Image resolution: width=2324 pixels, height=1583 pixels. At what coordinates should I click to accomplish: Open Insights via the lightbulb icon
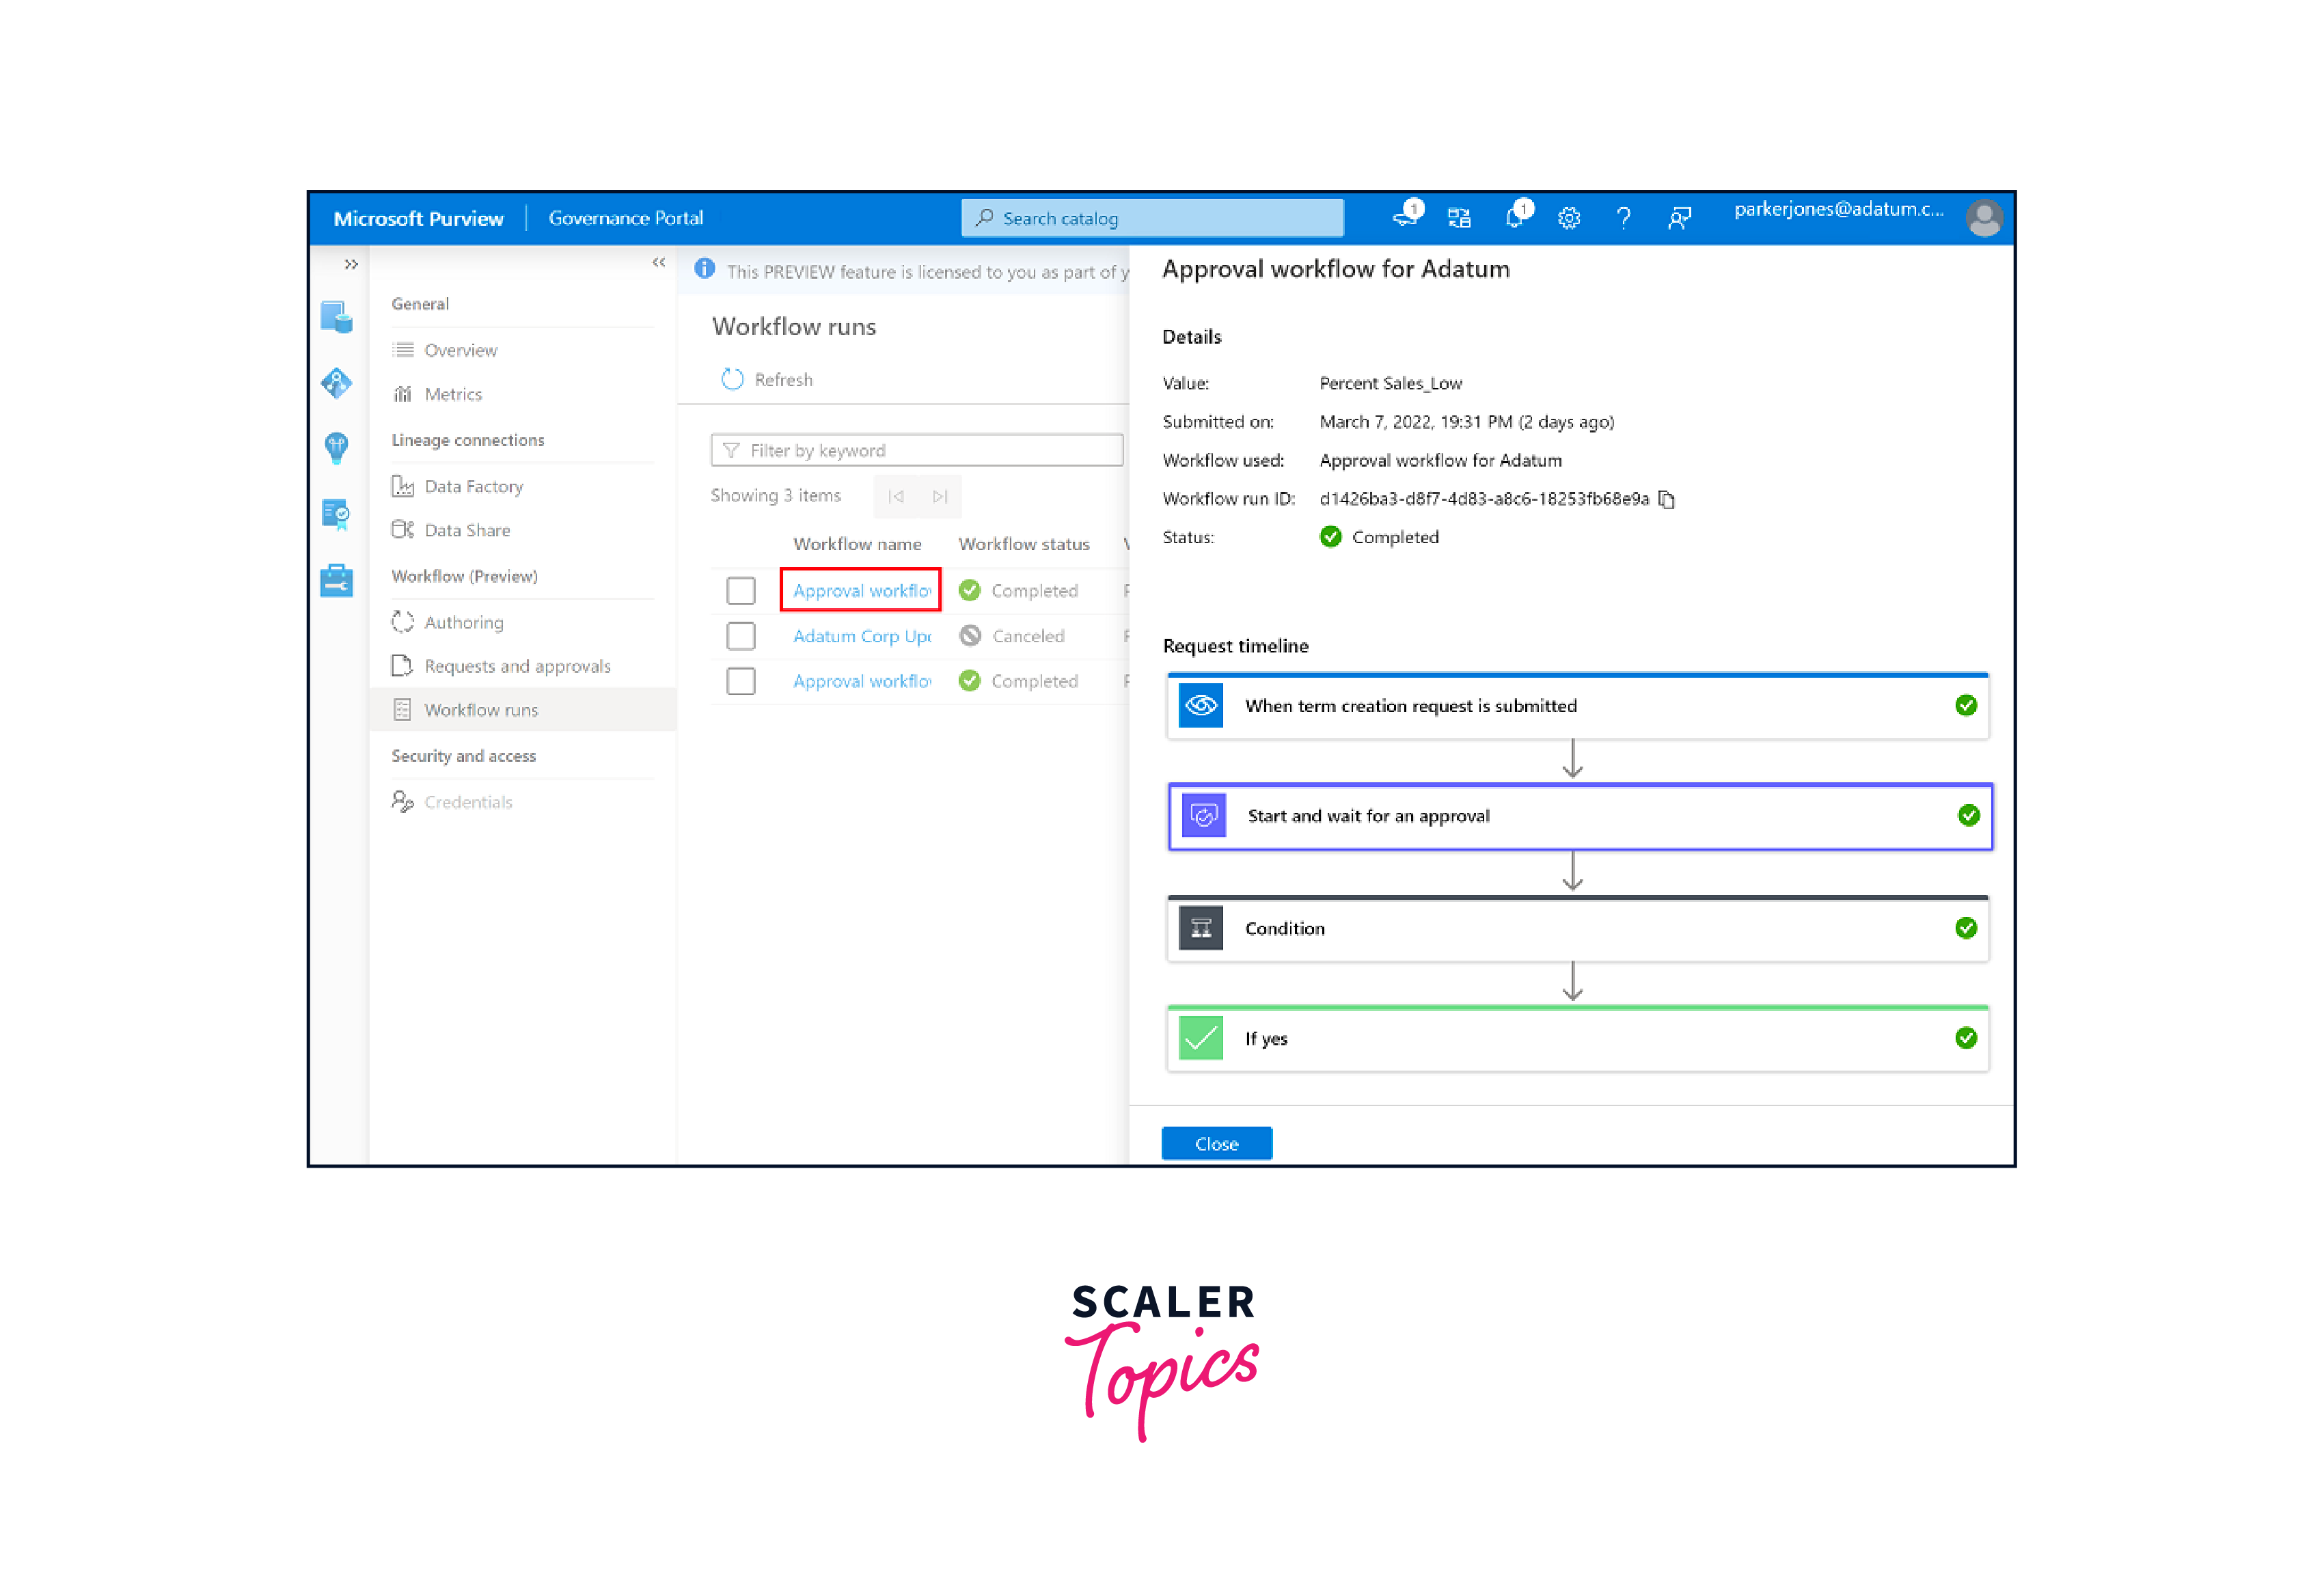336,448
